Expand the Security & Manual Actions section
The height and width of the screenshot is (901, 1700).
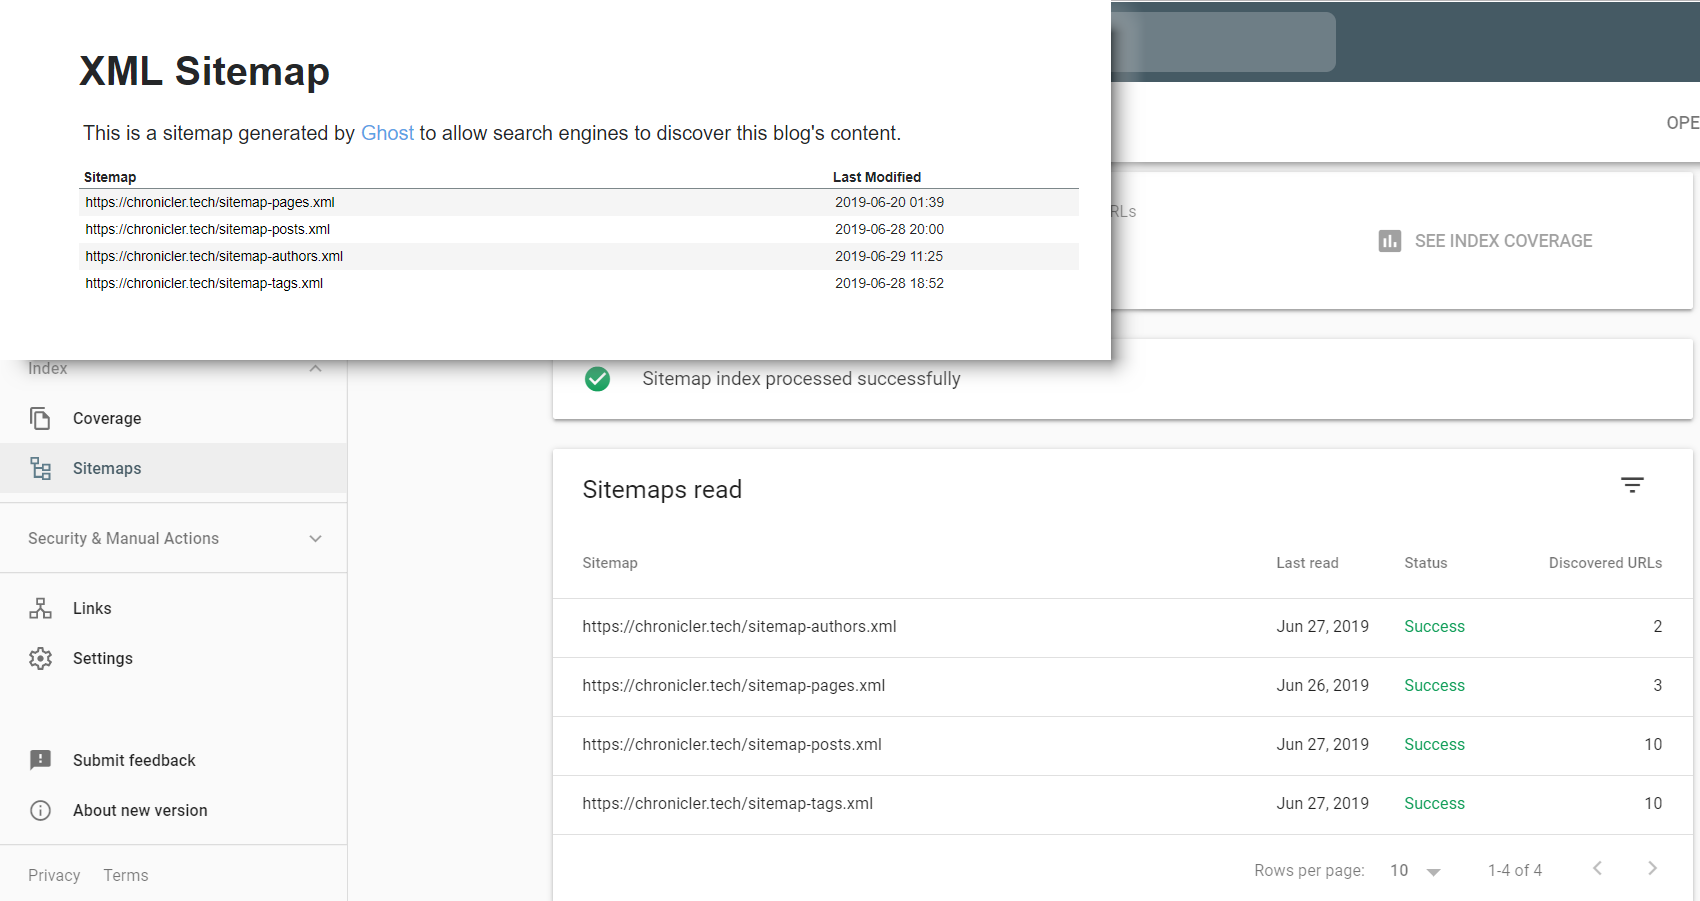pyautogui.click(x=315, y=538)
